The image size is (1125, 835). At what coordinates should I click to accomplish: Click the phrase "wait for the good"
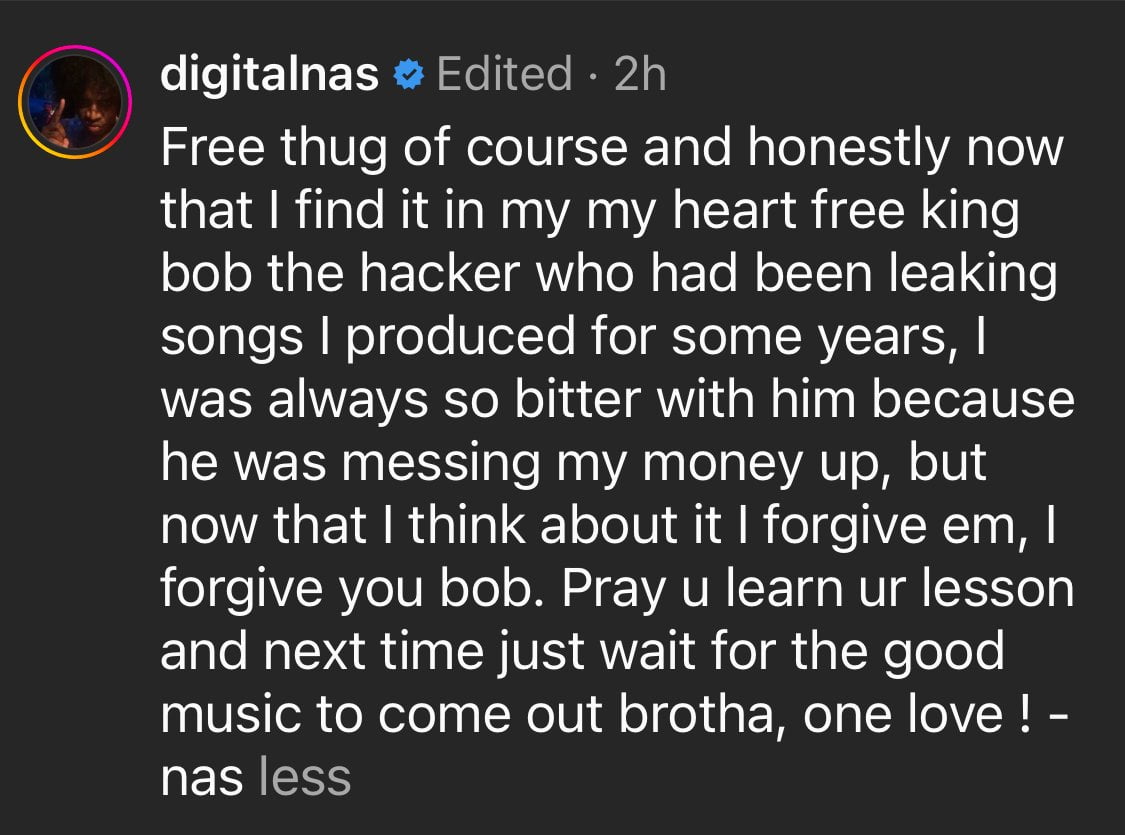809,653
